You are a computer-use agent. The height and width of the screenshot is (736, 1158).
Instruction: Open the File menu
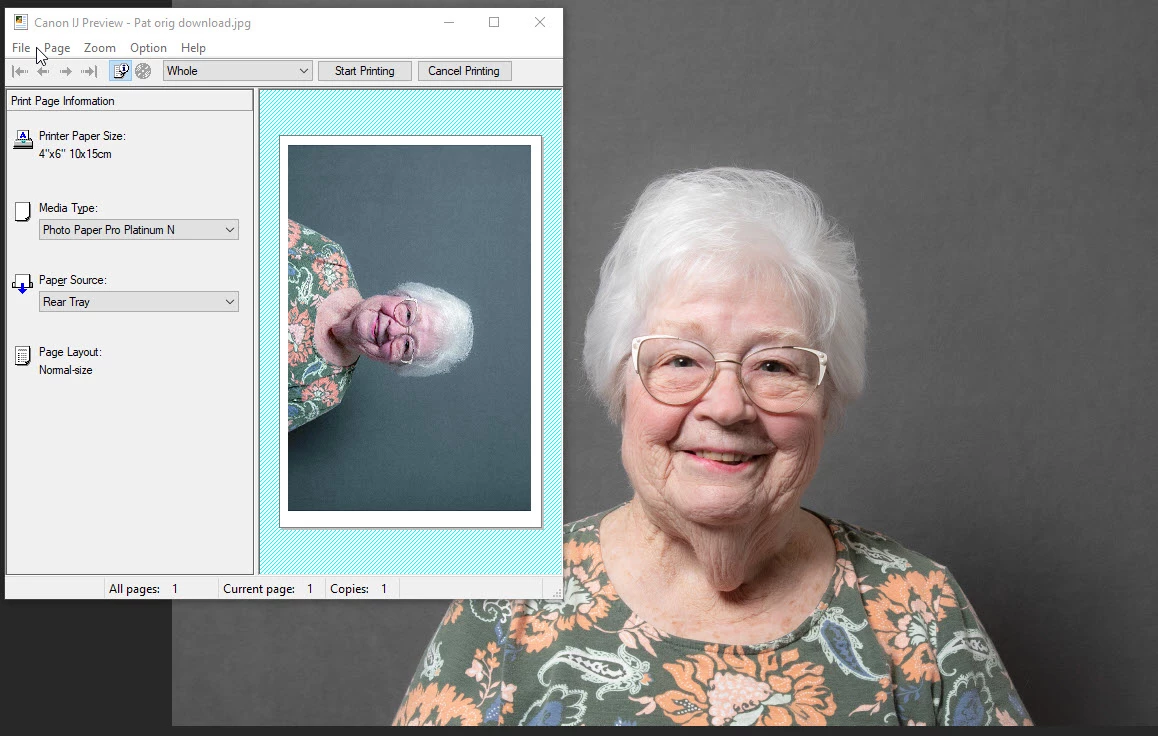21,47
